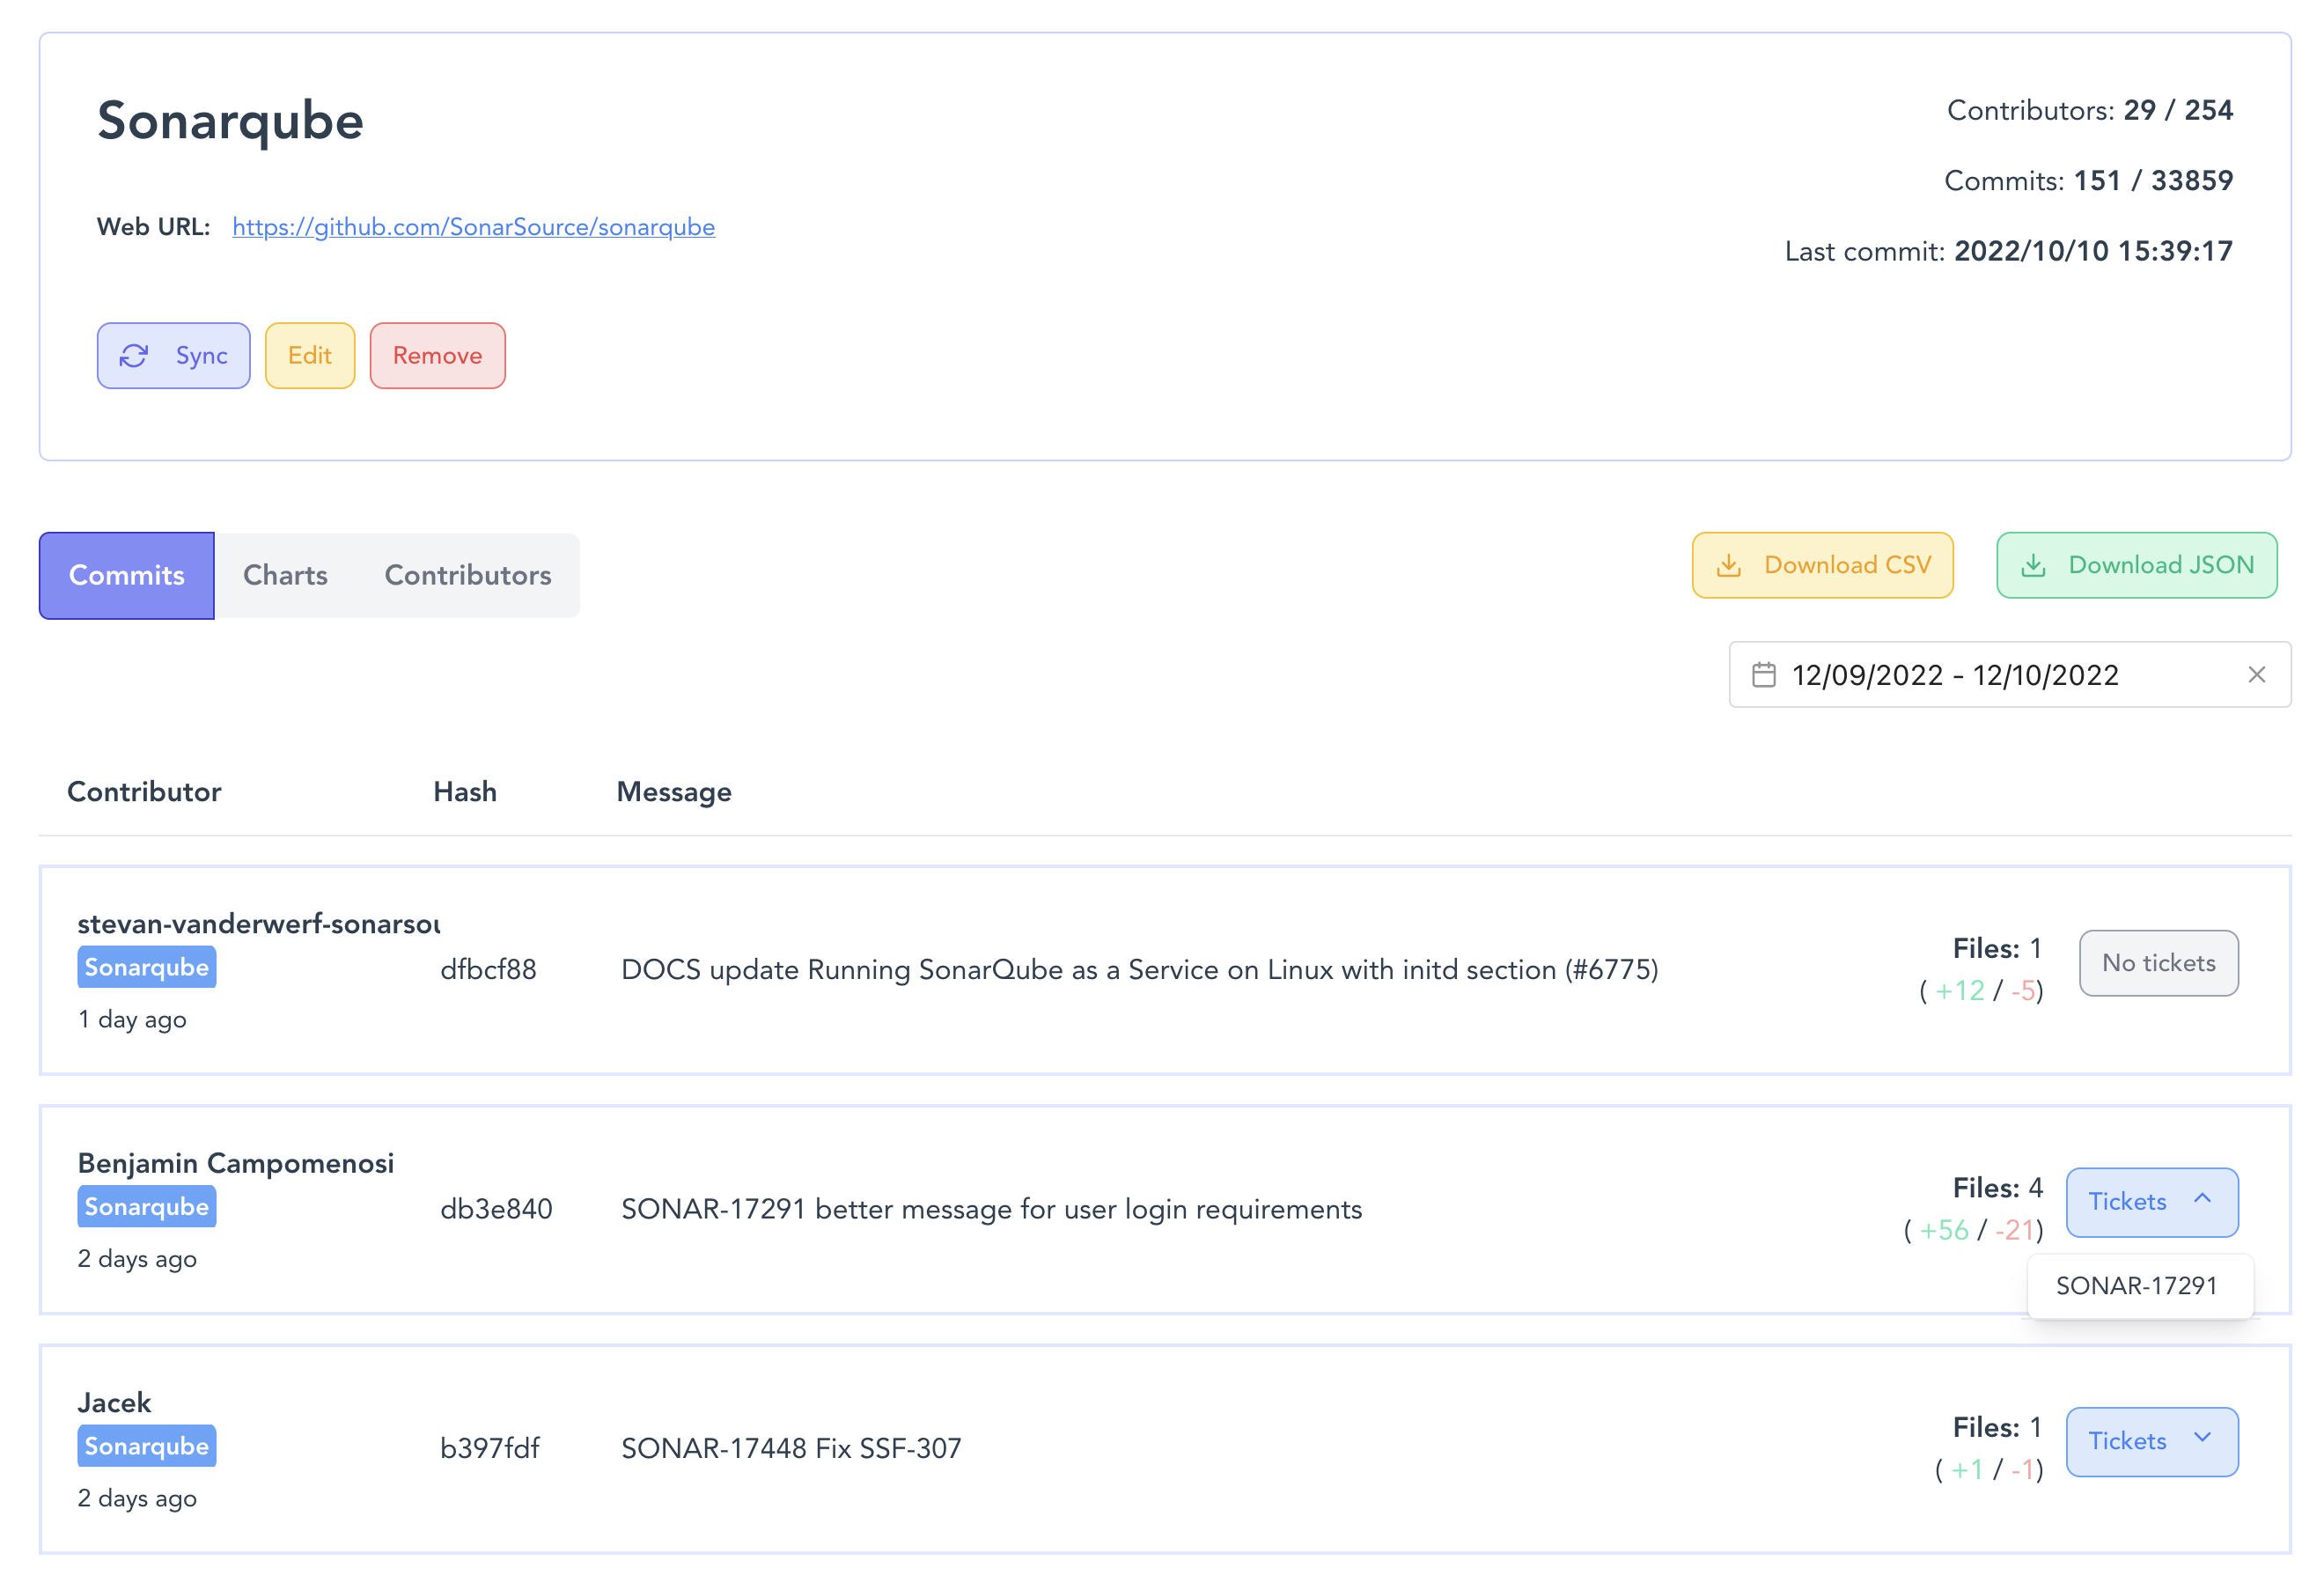Click Sonarqube tag under stevan-vanderwerf

147,968
